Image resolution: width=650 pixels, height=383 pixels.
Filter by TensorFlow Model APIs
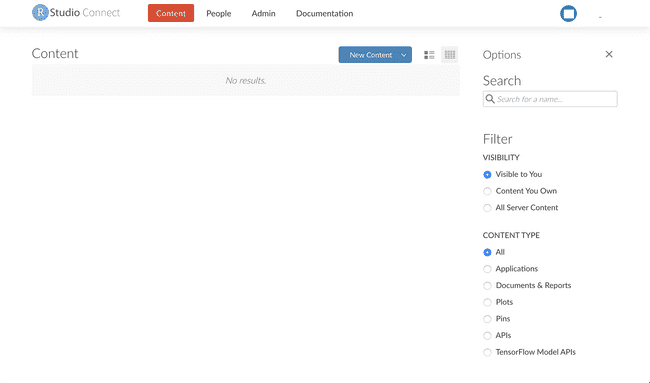coord(529,352)
